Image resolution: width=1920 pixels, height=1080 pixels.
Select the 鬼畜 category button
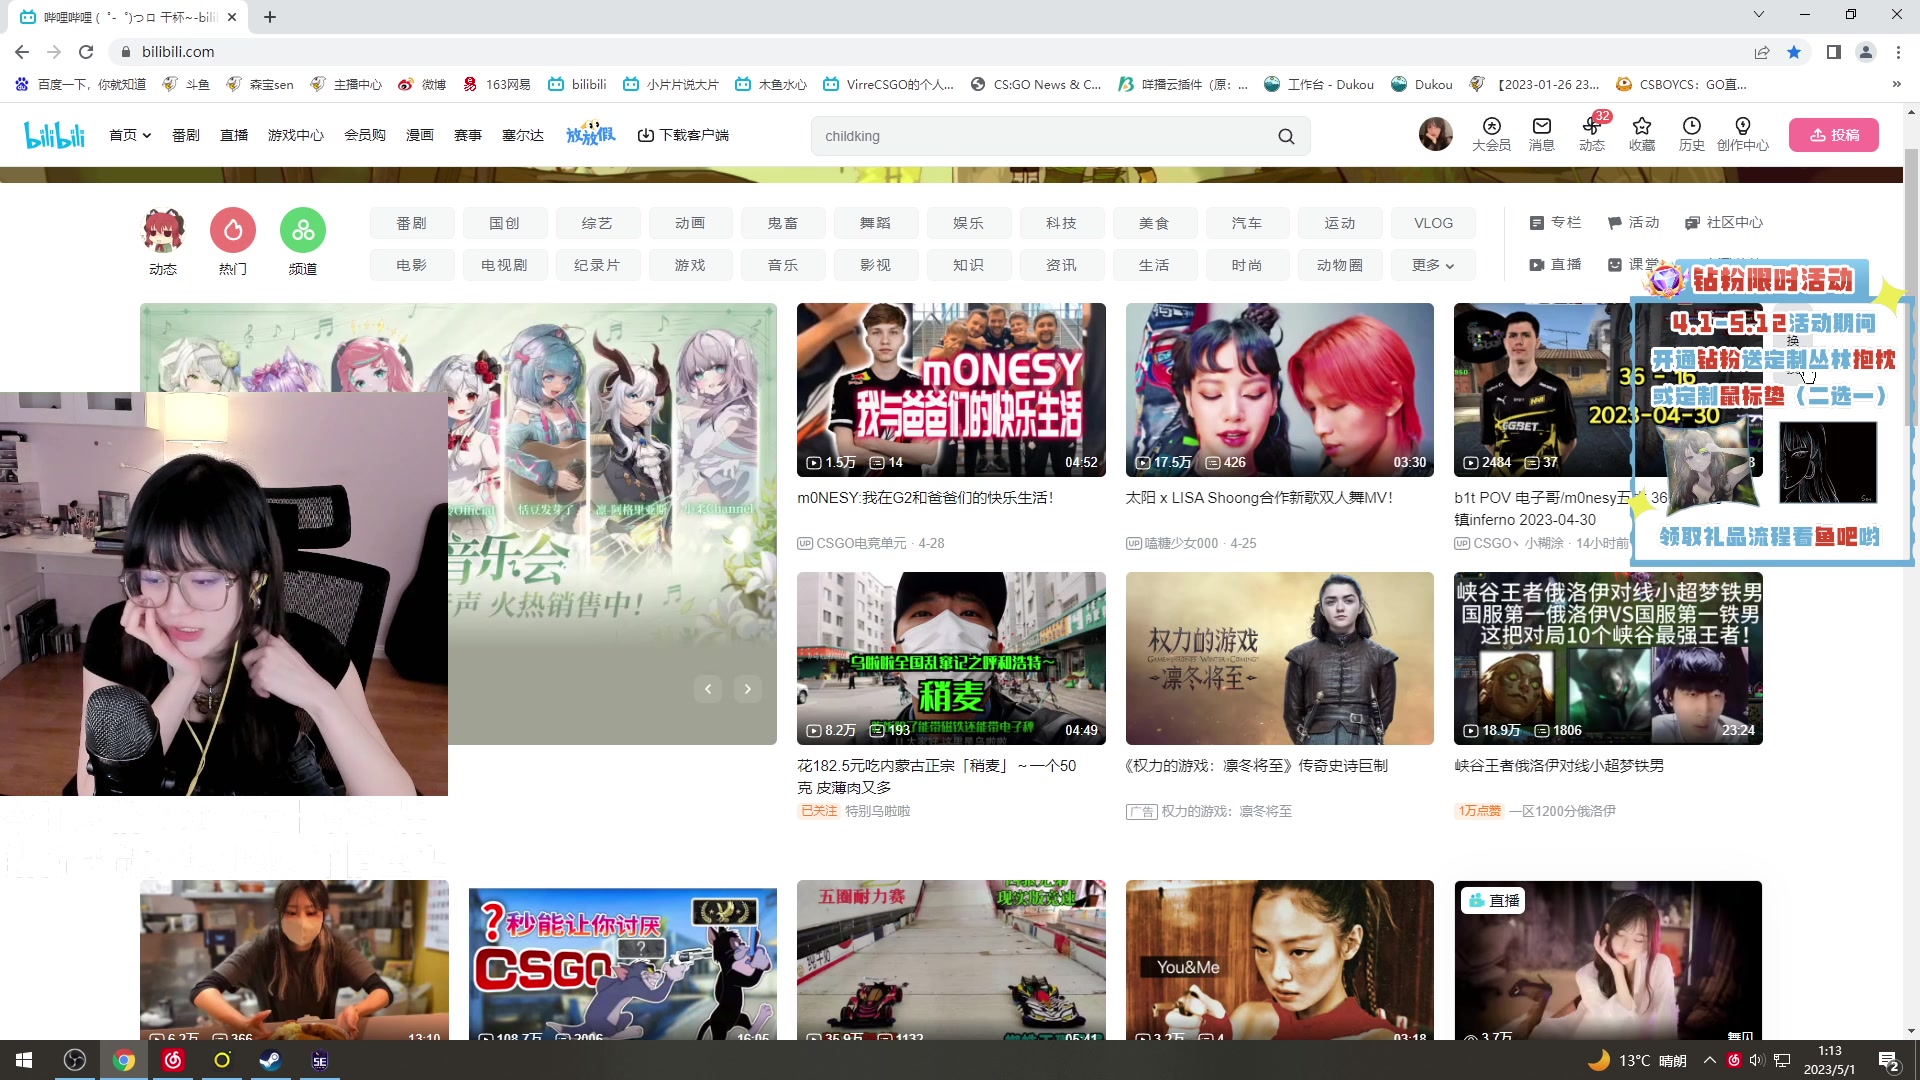pos(783,223)
